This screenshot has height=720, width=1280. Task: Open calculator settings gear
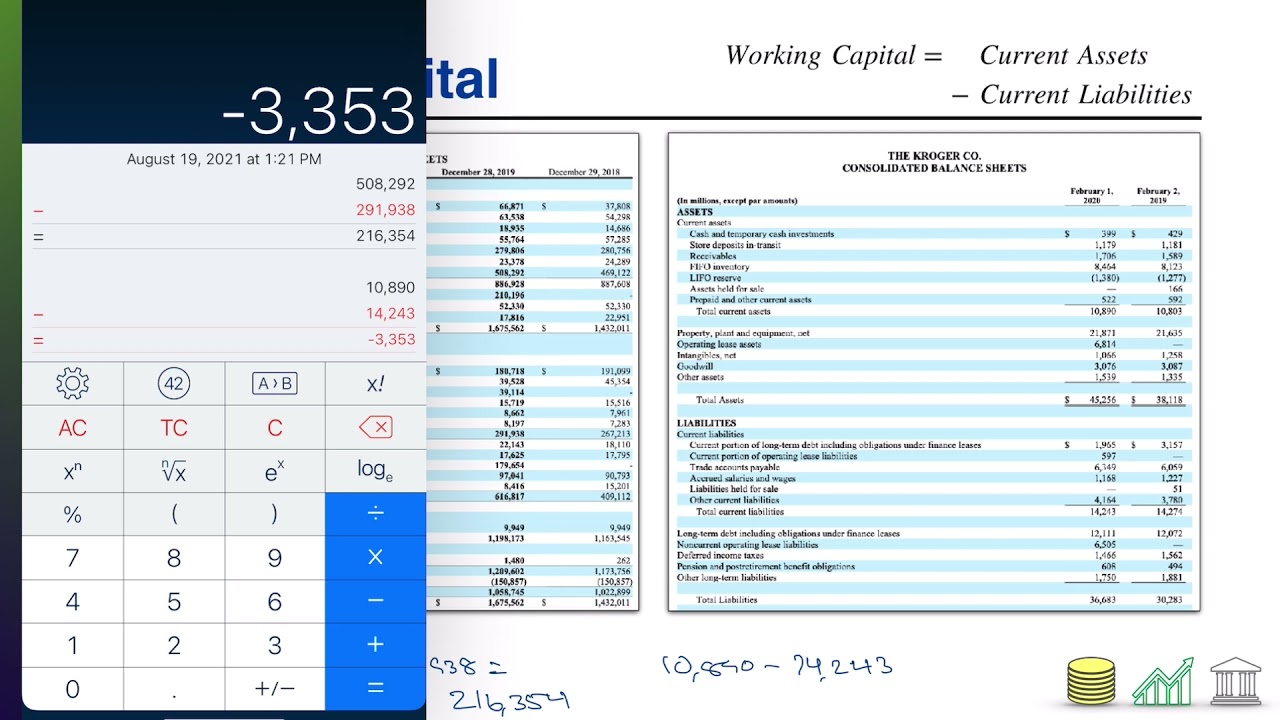point(73,383)
